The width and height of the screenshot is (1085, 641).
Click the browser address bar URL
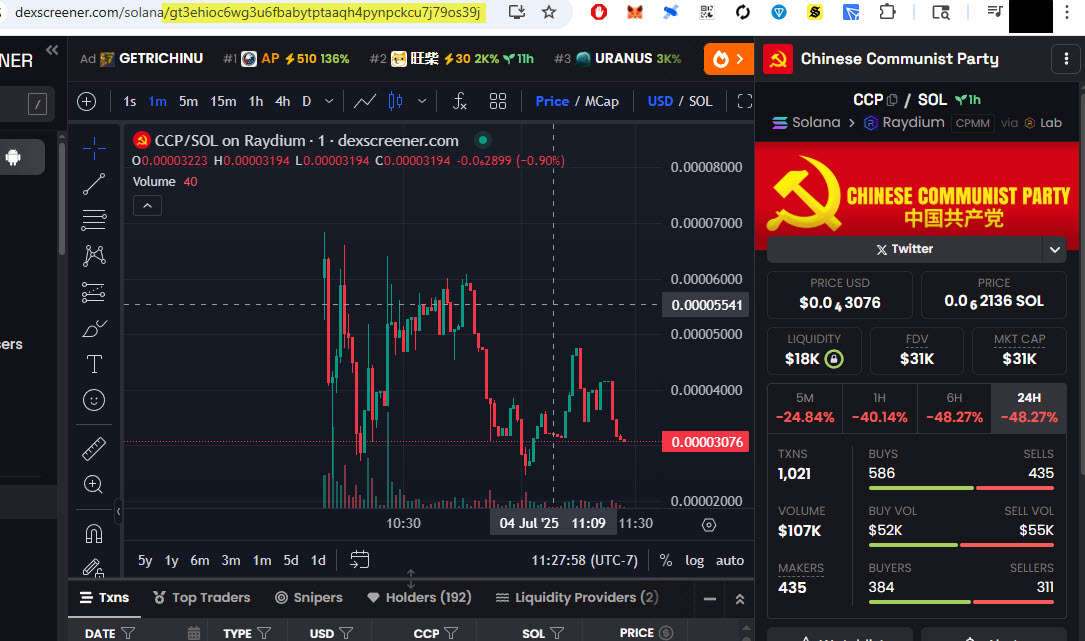(248, 12)
